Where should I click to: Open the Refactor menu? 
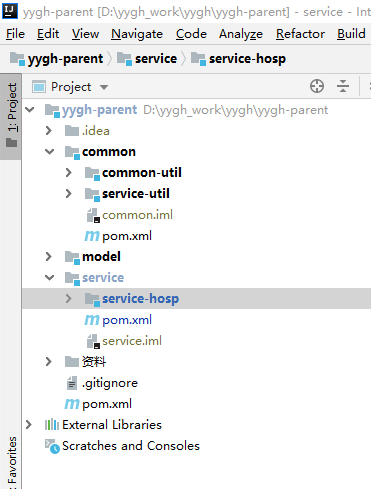coord(300,34)
